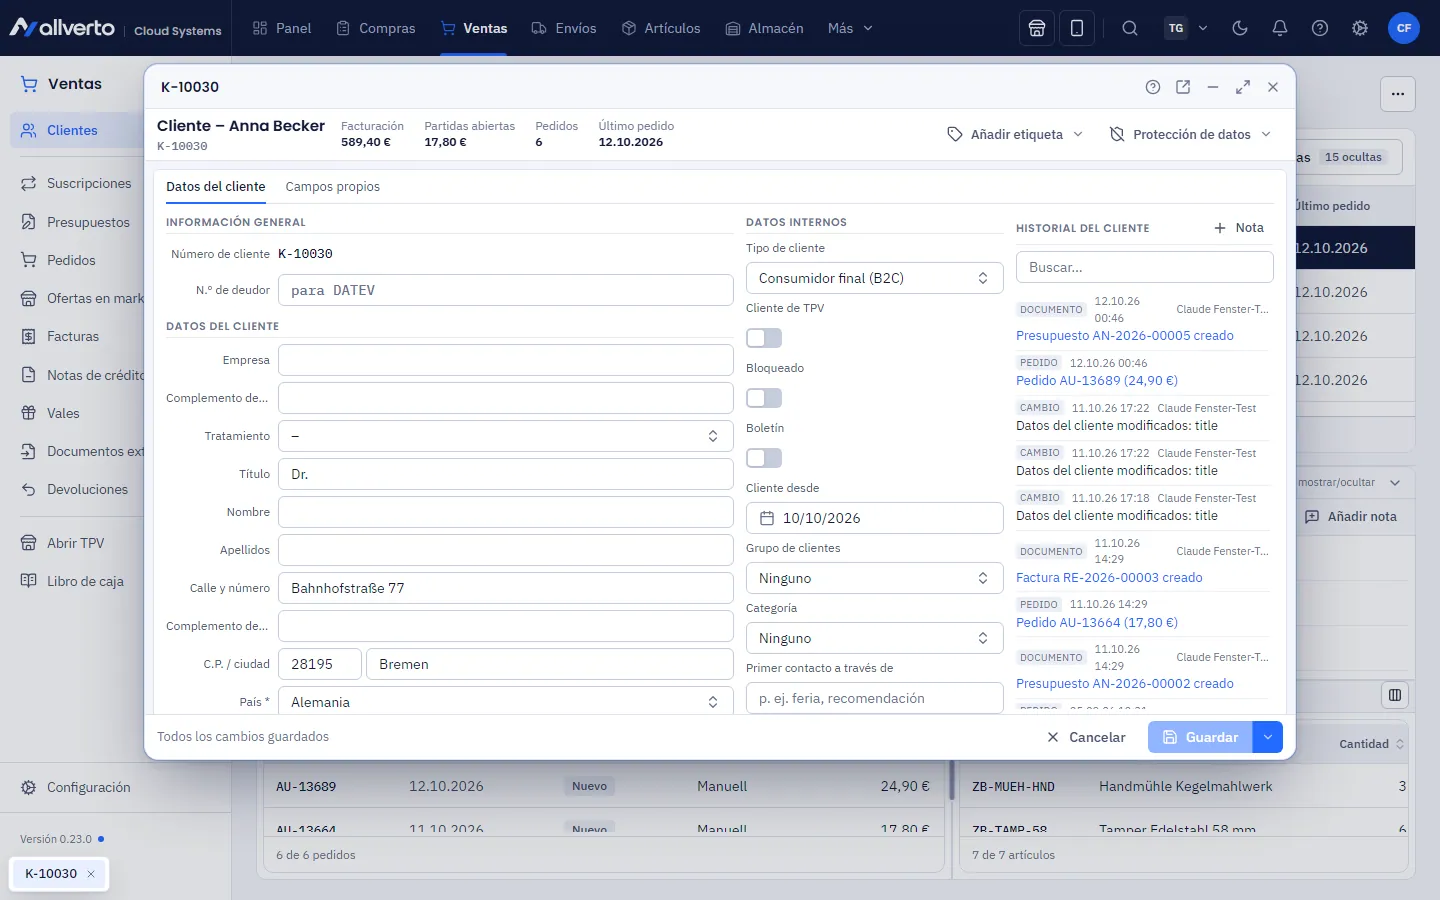Image resolution: width=1440 pixels, height=900 pixels.
Task: Minimize the K-10030 dialog
Action: pyautogui.click(x=1213, y=87)
